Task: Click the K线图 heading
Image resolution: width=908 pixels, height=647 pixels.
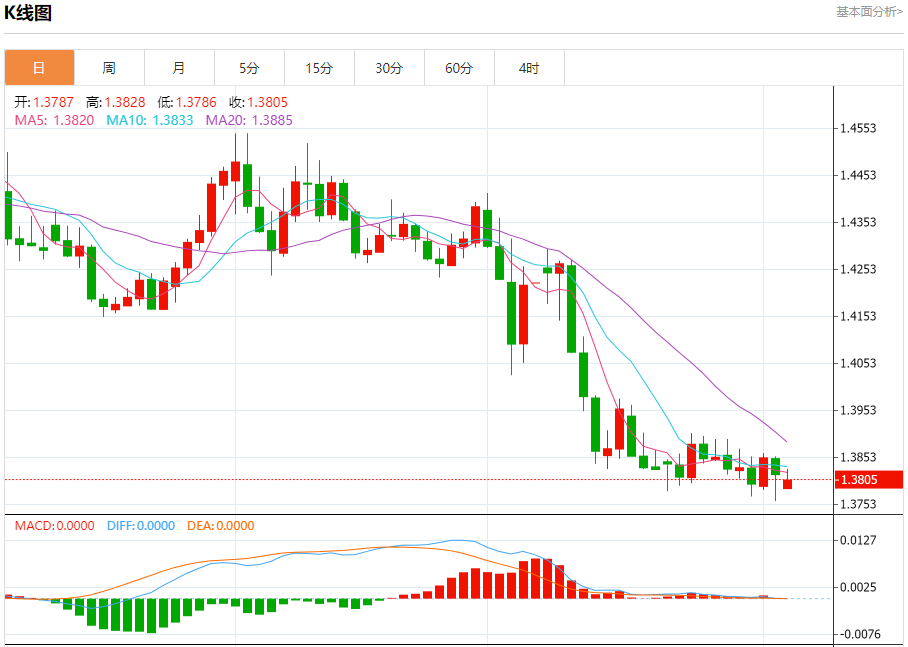Action: pyautogui.click(x=28, y=13)
